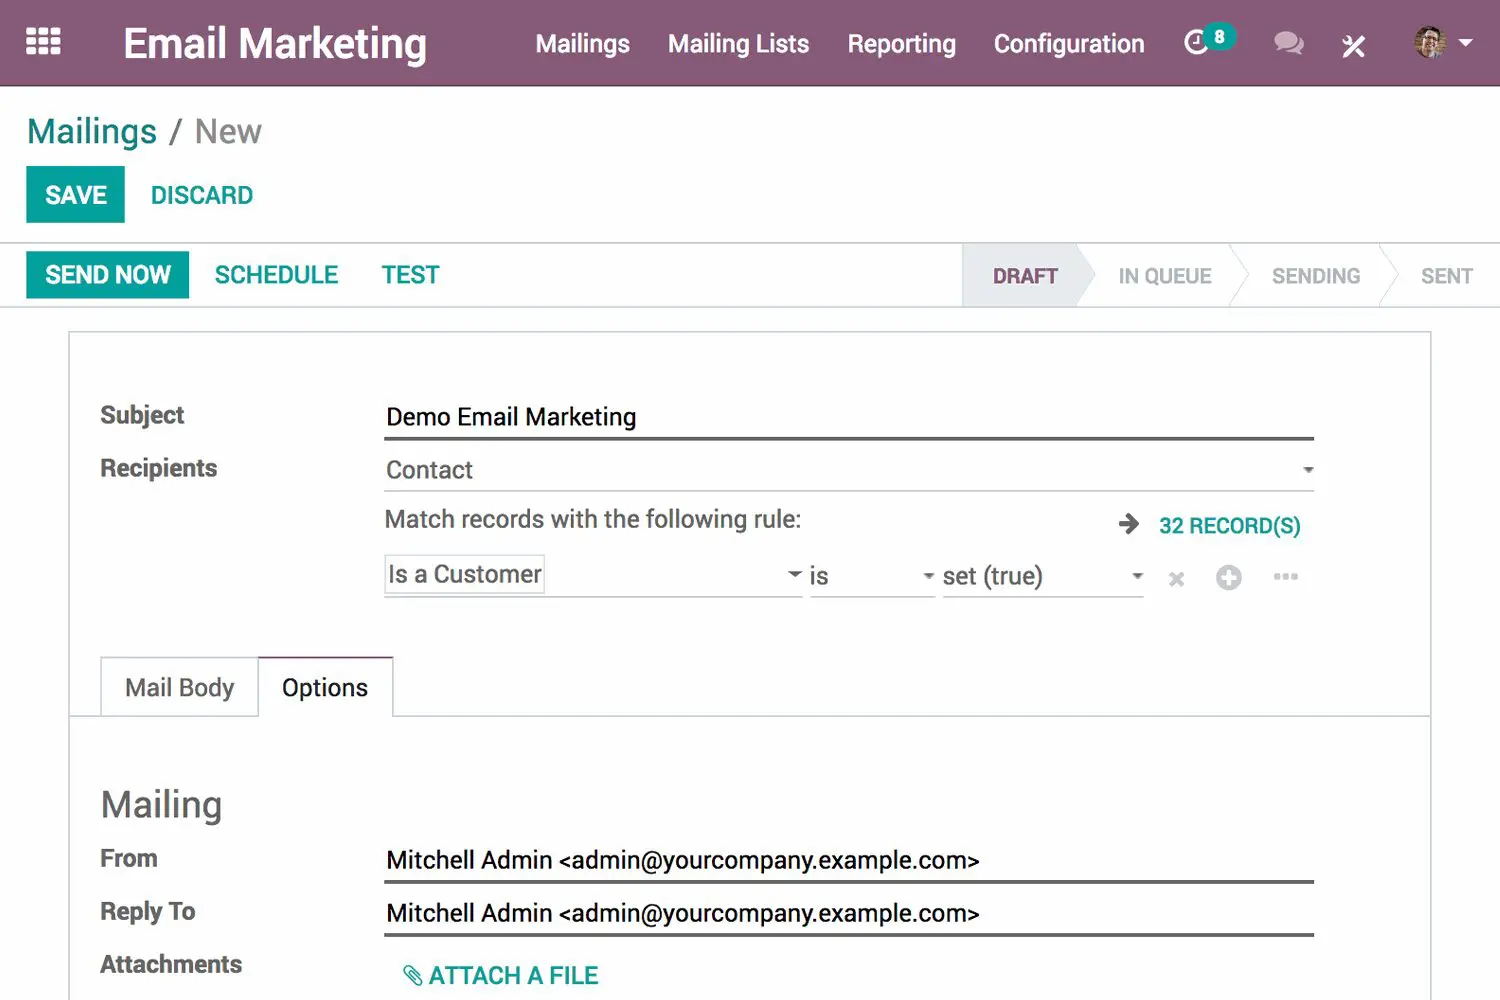Open the Mailing Lists menu
1500x1000 pixels.
(x=738, y=44)
